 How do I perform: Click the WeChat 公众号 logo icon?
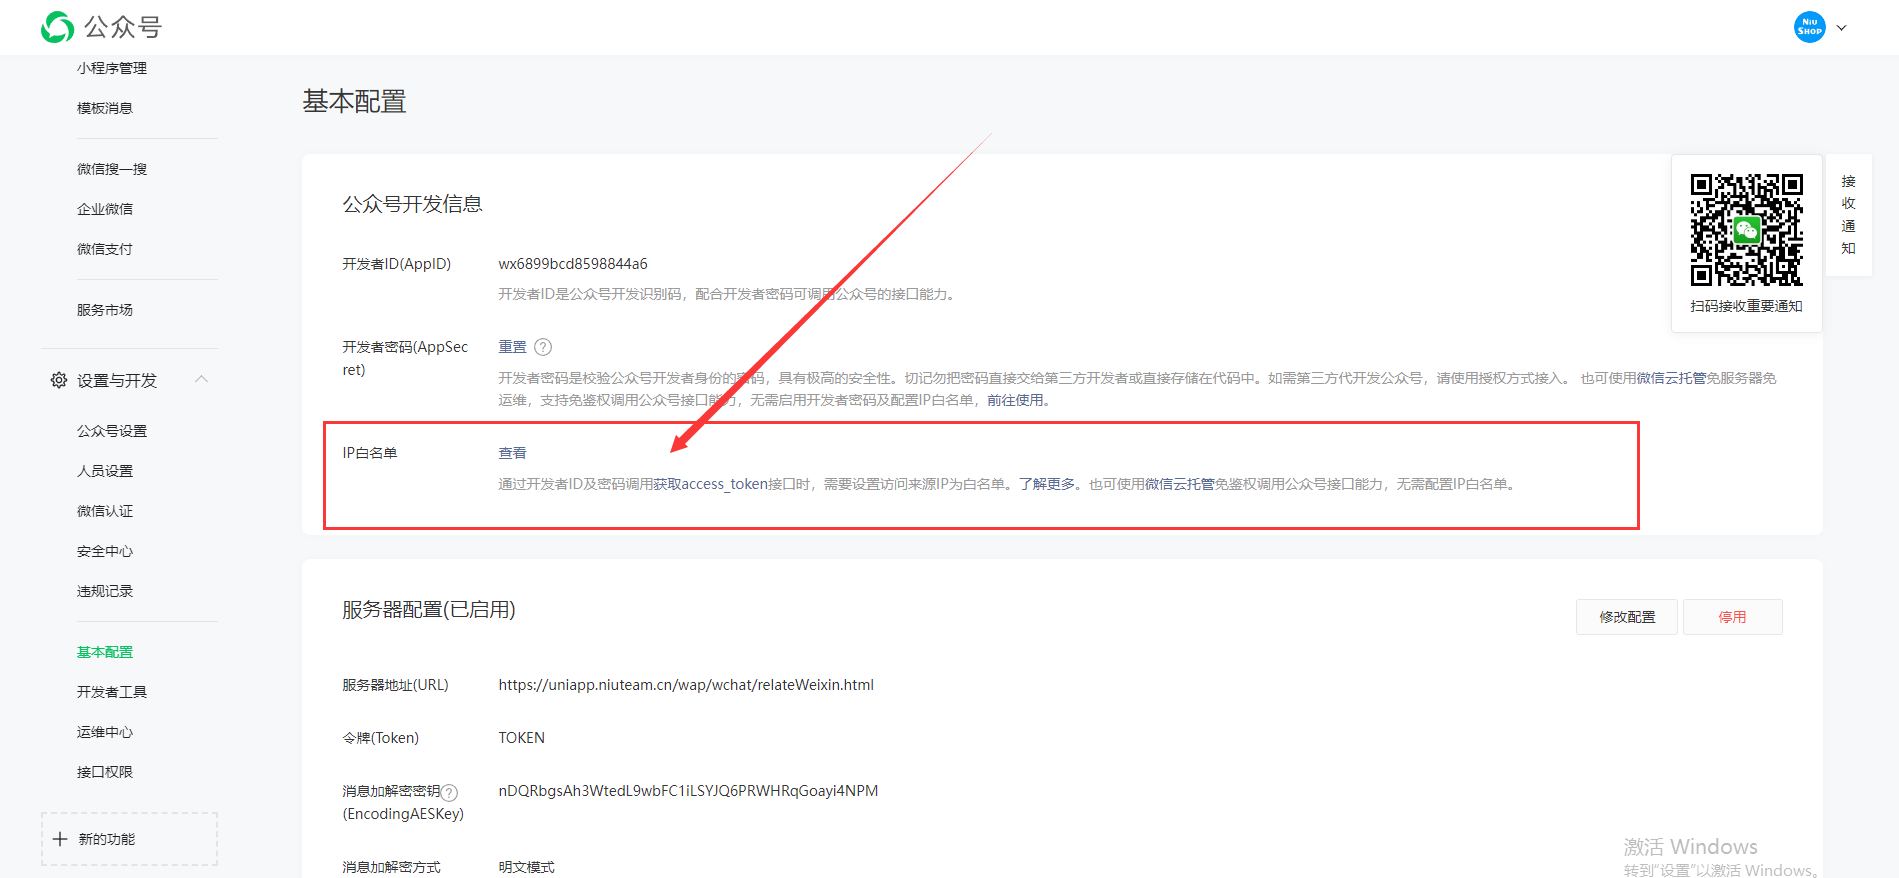click(57, 27)
